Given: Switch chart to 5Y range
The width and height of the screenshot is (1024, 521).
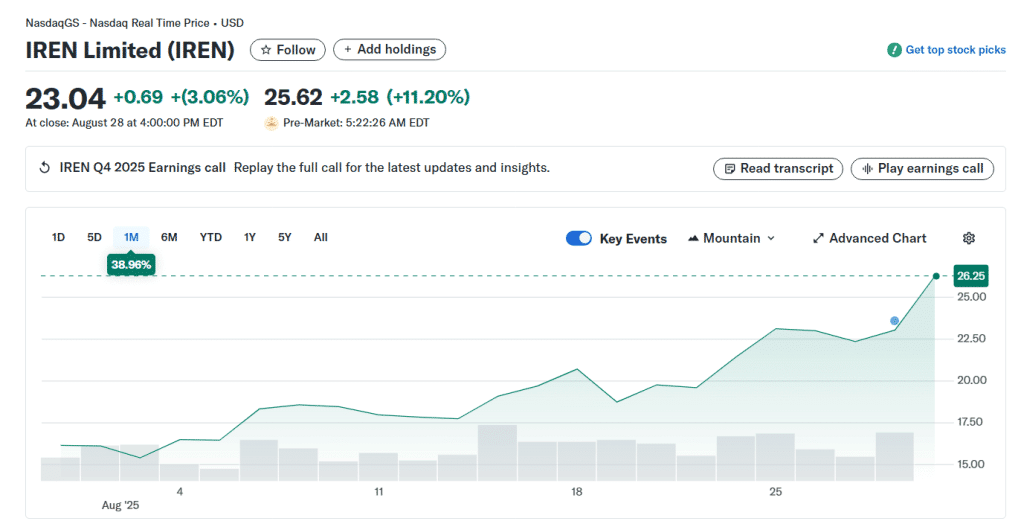Looking at the screenshot, I should pyautogui.click(x=285, y=237).
